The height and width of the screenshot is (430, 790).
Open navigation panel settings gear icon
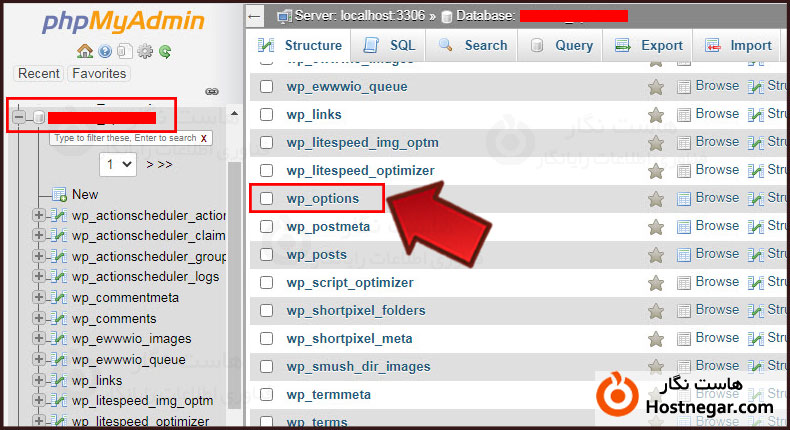pos(144,52)
